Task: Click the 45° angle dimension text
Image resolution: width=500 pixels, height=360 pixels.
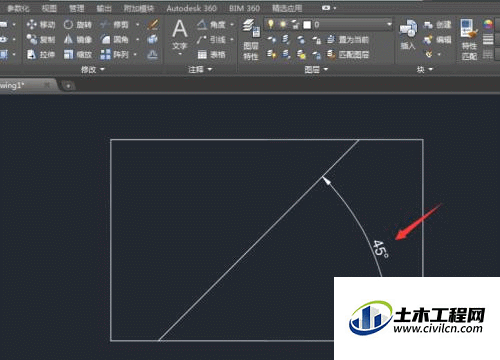Action: [380, 249]
